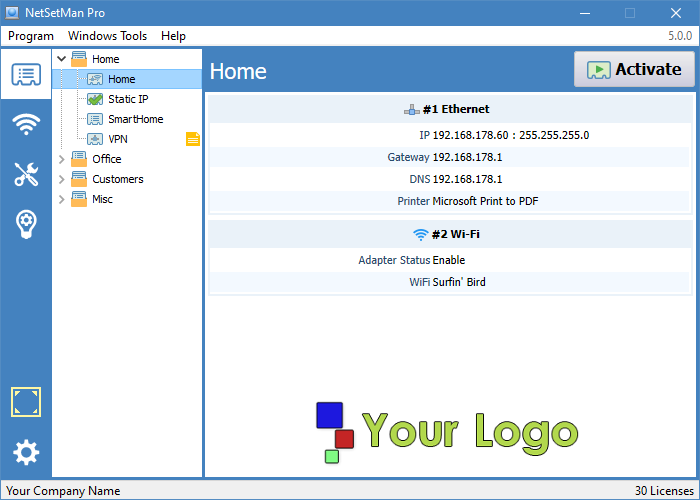Close the NetSetMan Pro window

coord(676,13)
